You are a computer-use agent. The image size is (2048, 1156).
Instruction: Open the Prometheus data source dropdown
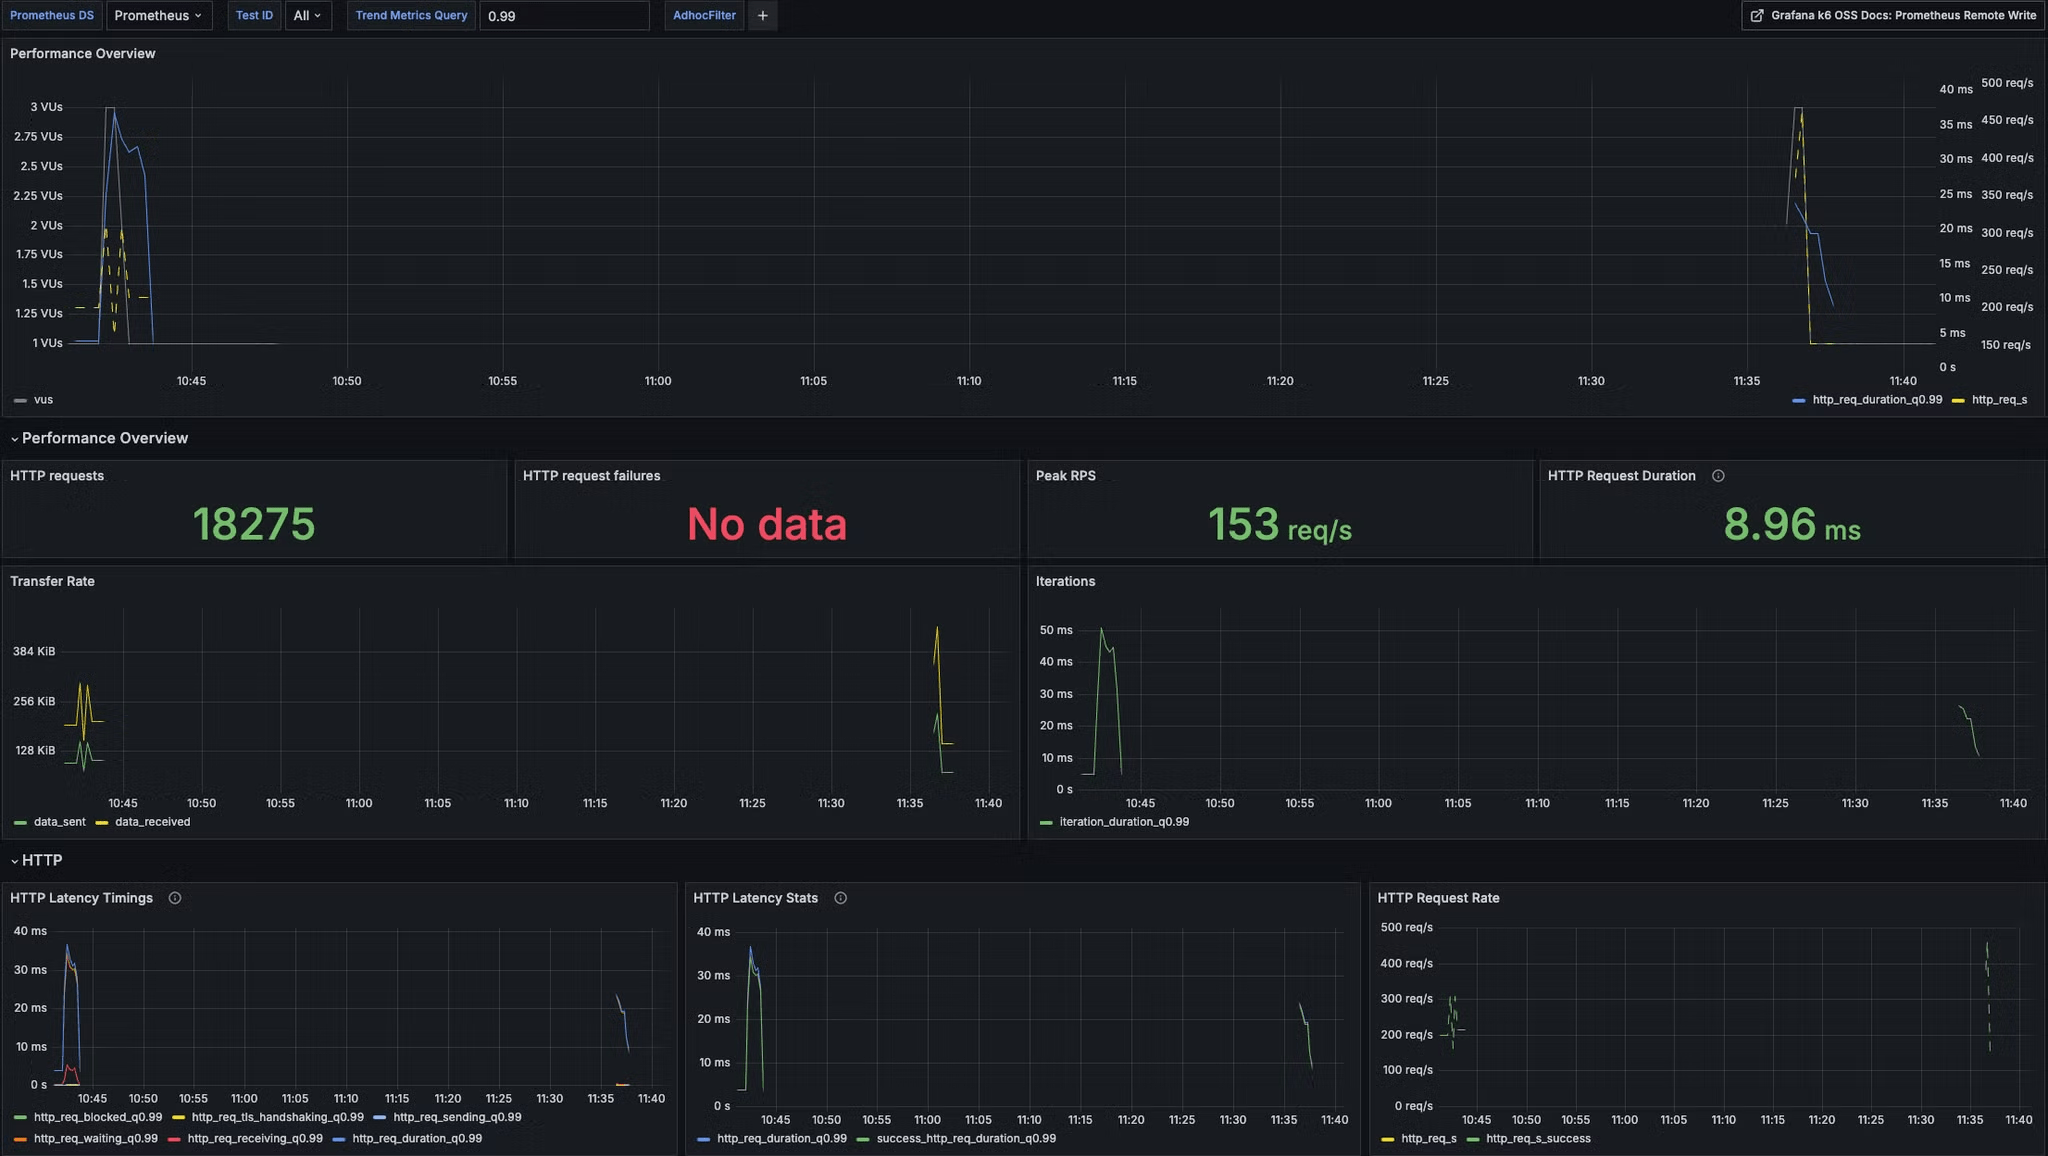[x=158, y=16]
